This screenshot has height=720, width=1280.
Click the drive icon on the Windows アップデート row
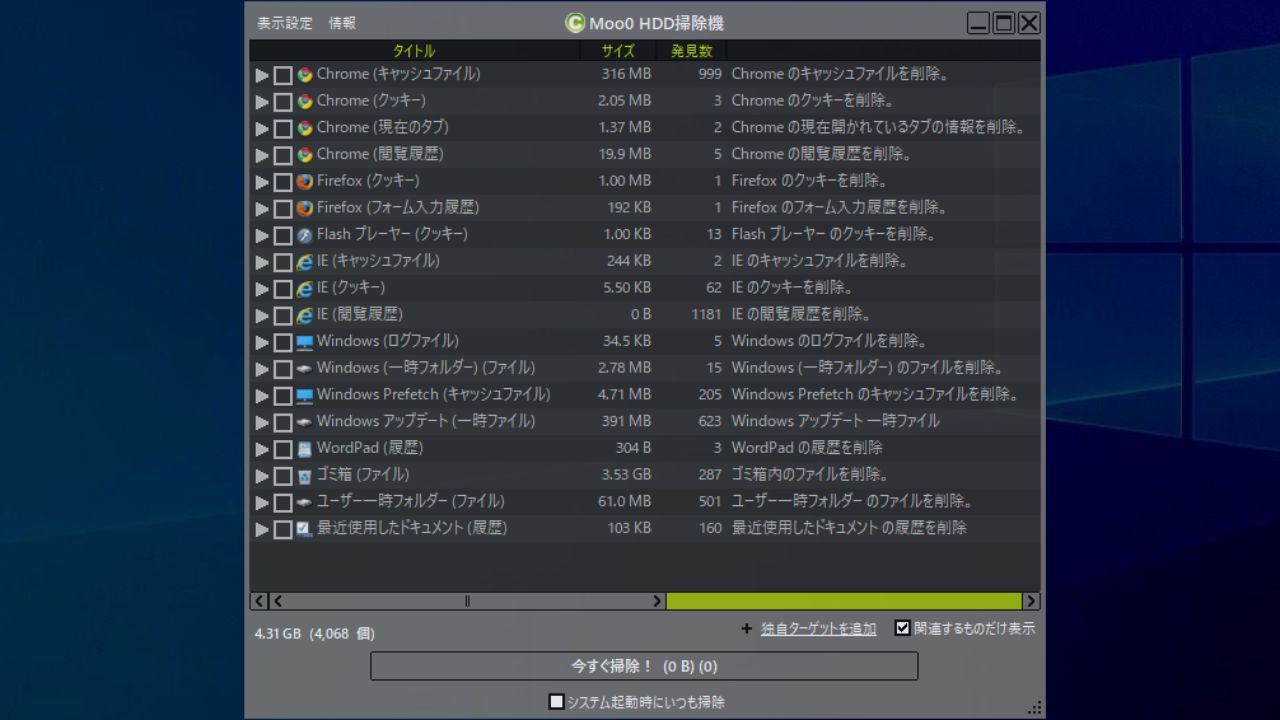pos(305,422)
